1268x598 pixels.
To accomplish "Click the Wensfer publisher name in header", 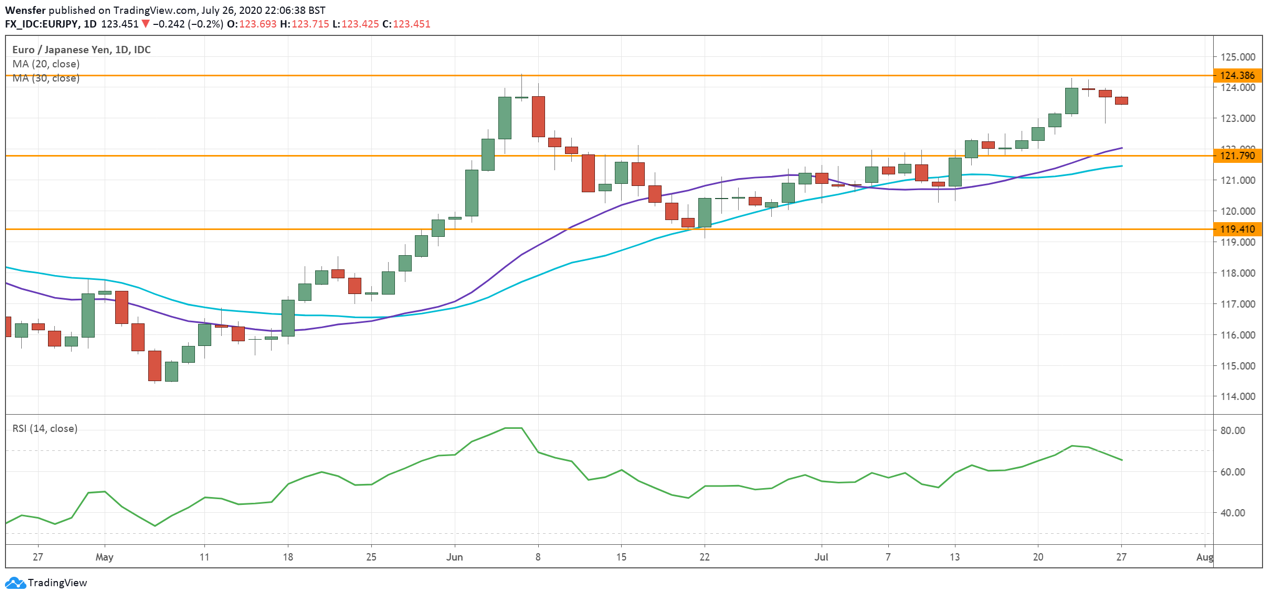I will (x=24, y=9).
